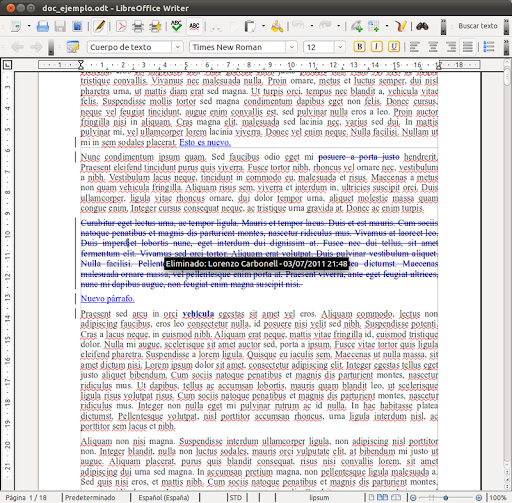Click the Copy icon

coord(233,27)
